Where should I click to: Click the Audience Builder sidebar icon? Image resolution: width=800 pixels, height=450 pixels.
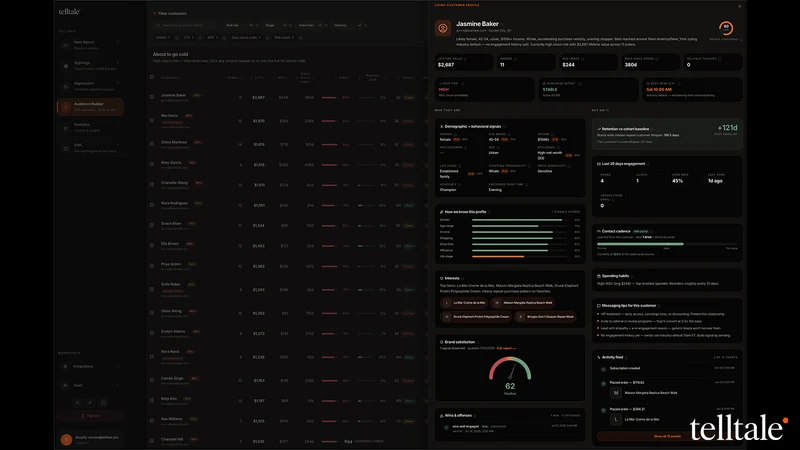(x=66, y=107)
